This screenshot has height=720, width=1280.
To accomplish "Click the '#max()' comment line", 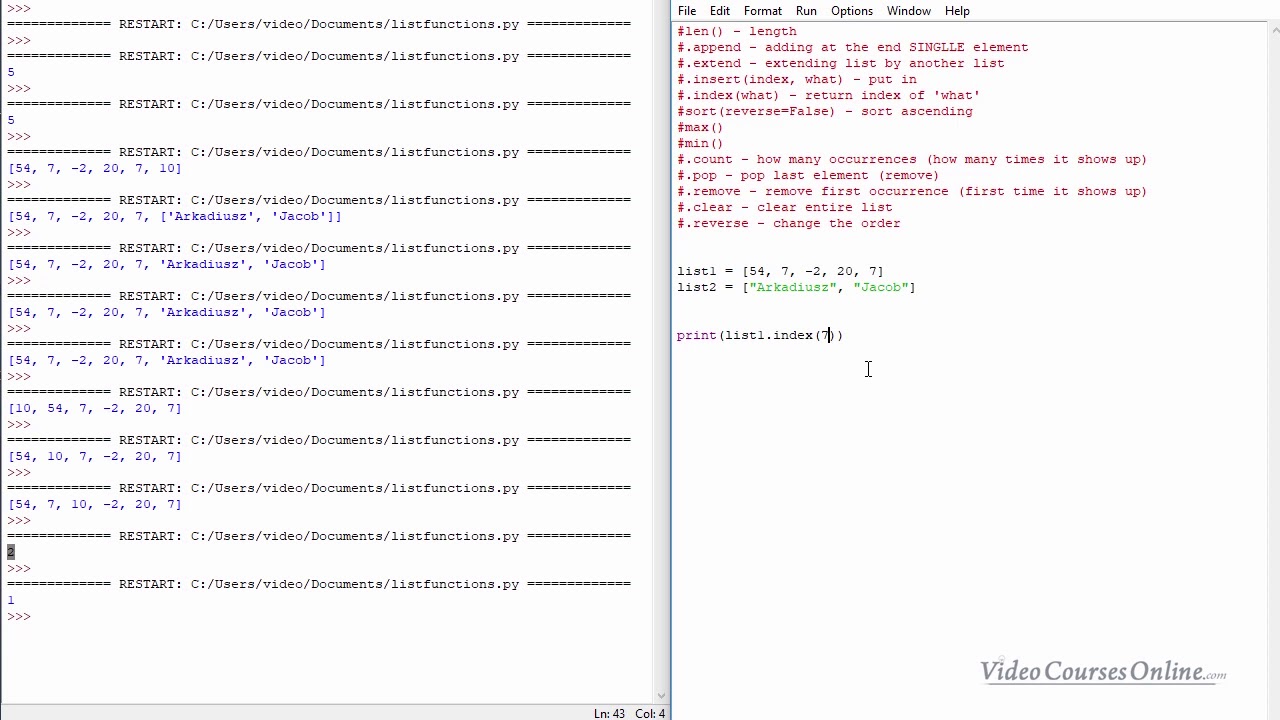I will pyautogui.click(x=700, y=127).
